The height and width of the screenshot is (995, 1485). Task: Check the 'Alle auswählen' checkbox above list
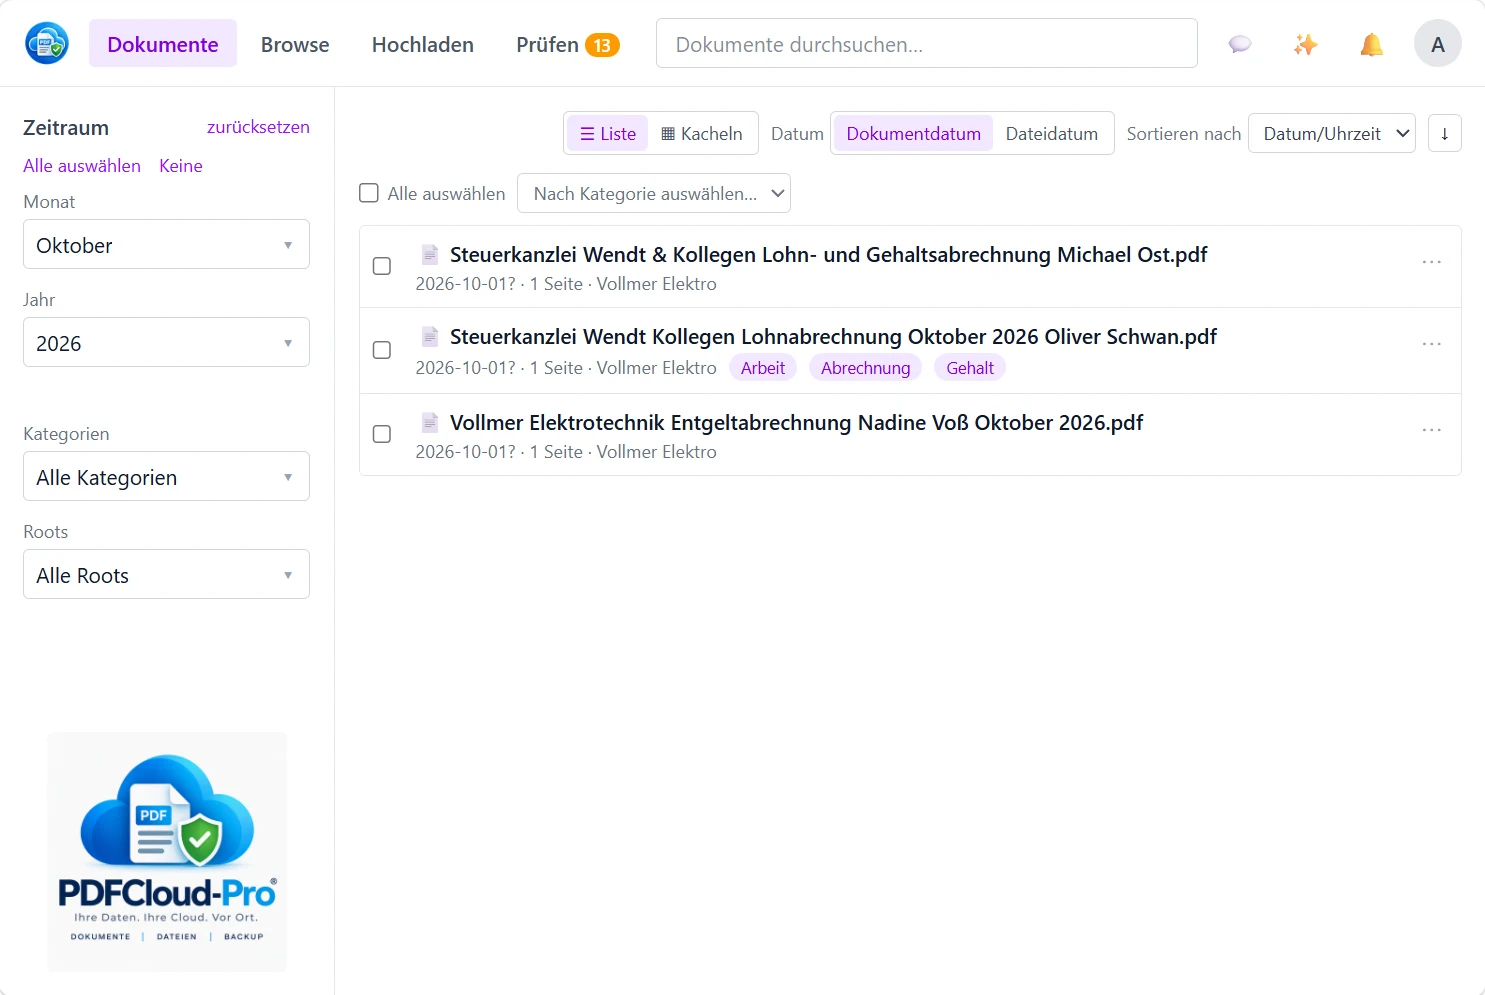click(x=369, y=193)
